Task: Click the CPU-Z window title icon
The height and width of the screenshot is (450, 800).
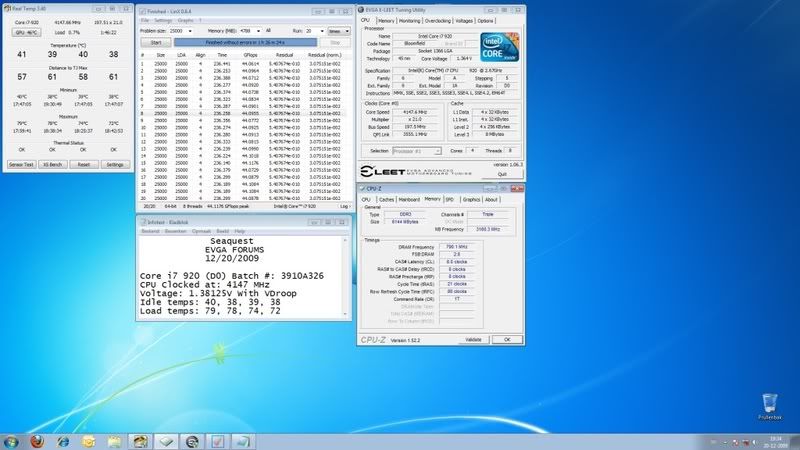Action: tap(364, 188)
